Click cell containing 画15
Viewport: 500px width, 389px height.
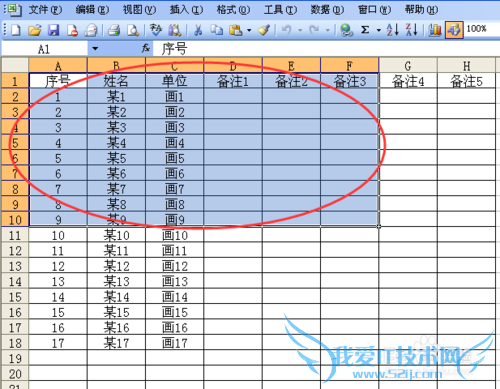[x=175, y=312]
